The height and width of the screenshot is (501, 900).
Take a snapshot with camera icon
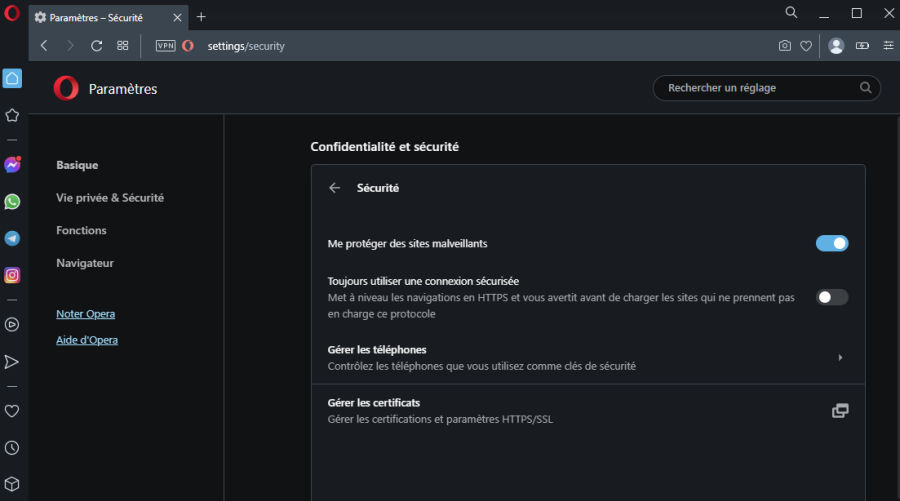[785, 46]
